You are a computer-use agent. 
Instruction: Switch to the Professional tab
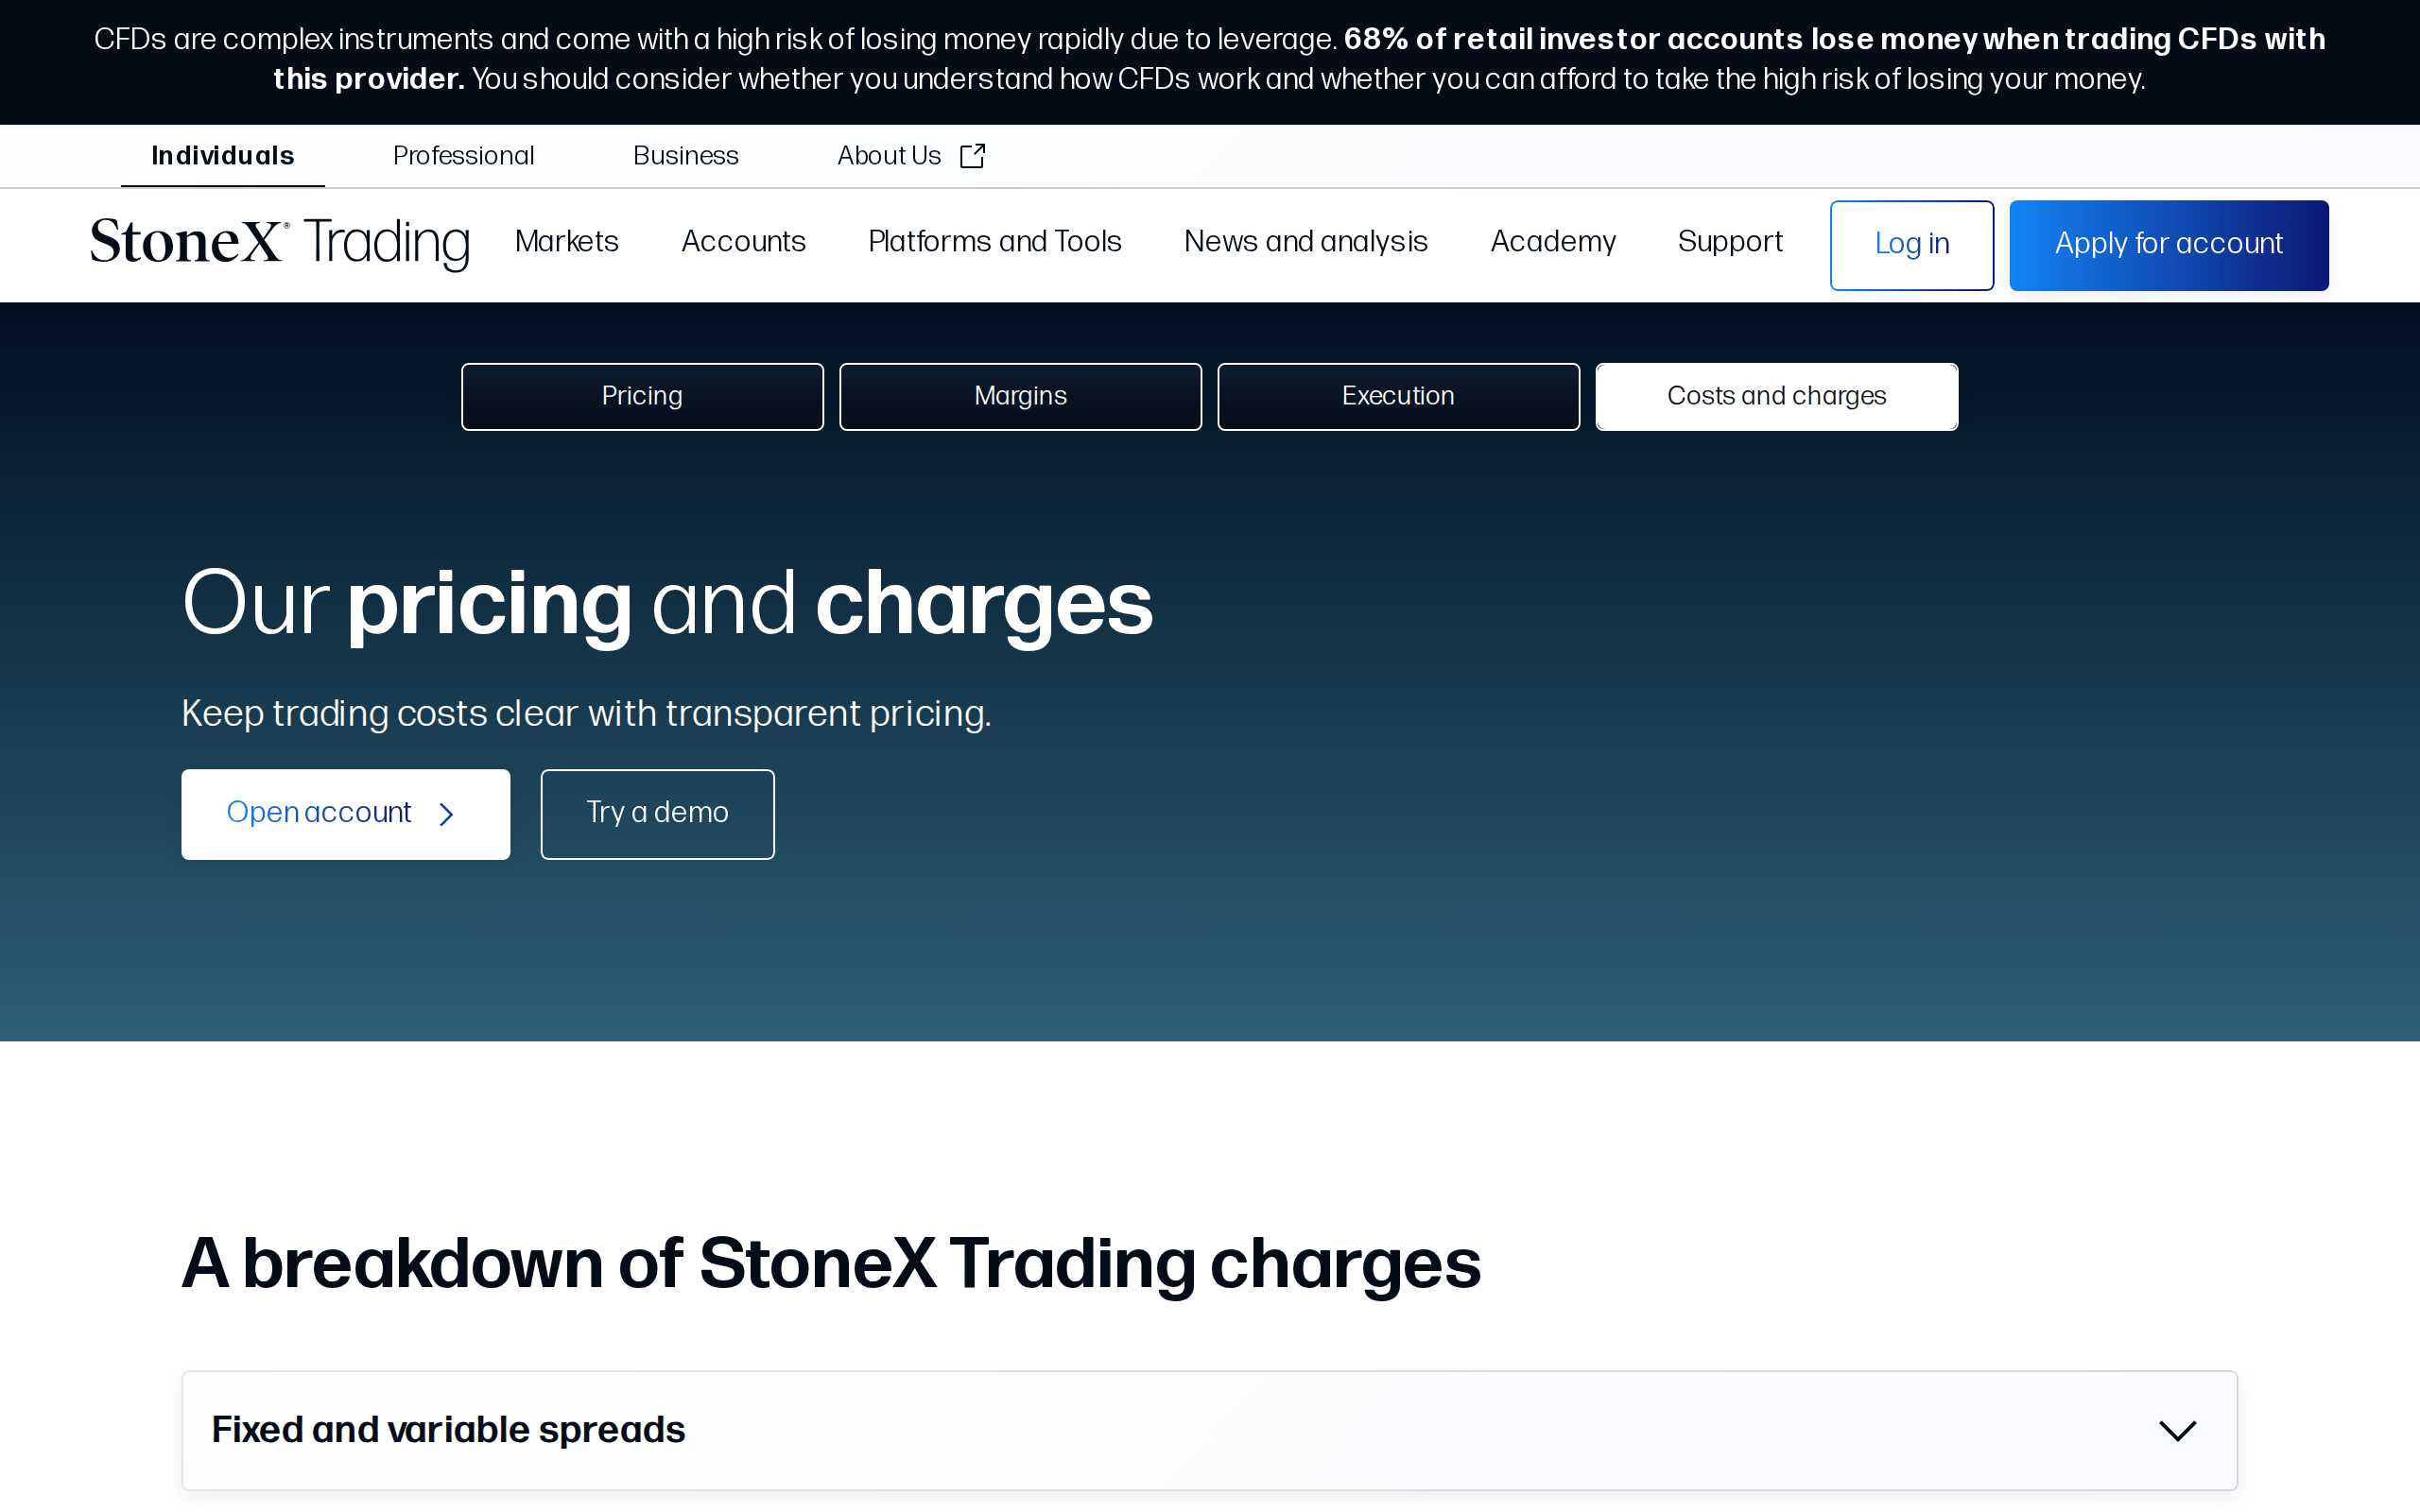(463, 156)
